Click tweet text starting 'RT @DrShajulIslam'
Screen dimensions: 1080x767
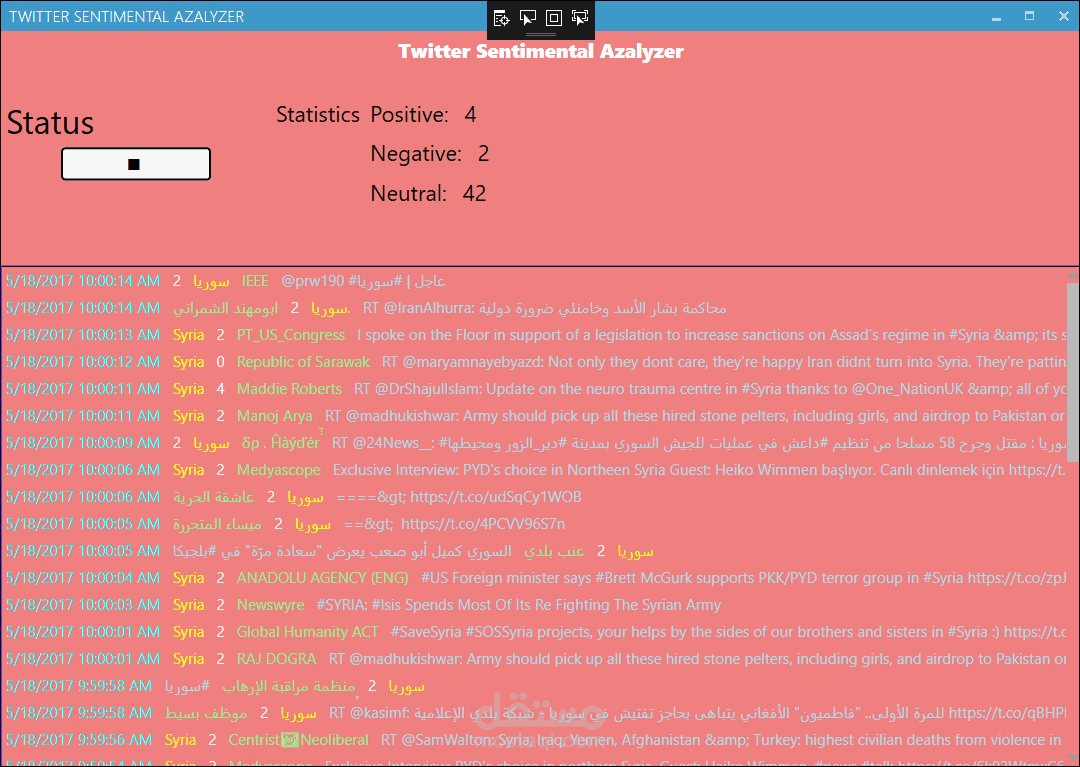(x=710, y=389)
